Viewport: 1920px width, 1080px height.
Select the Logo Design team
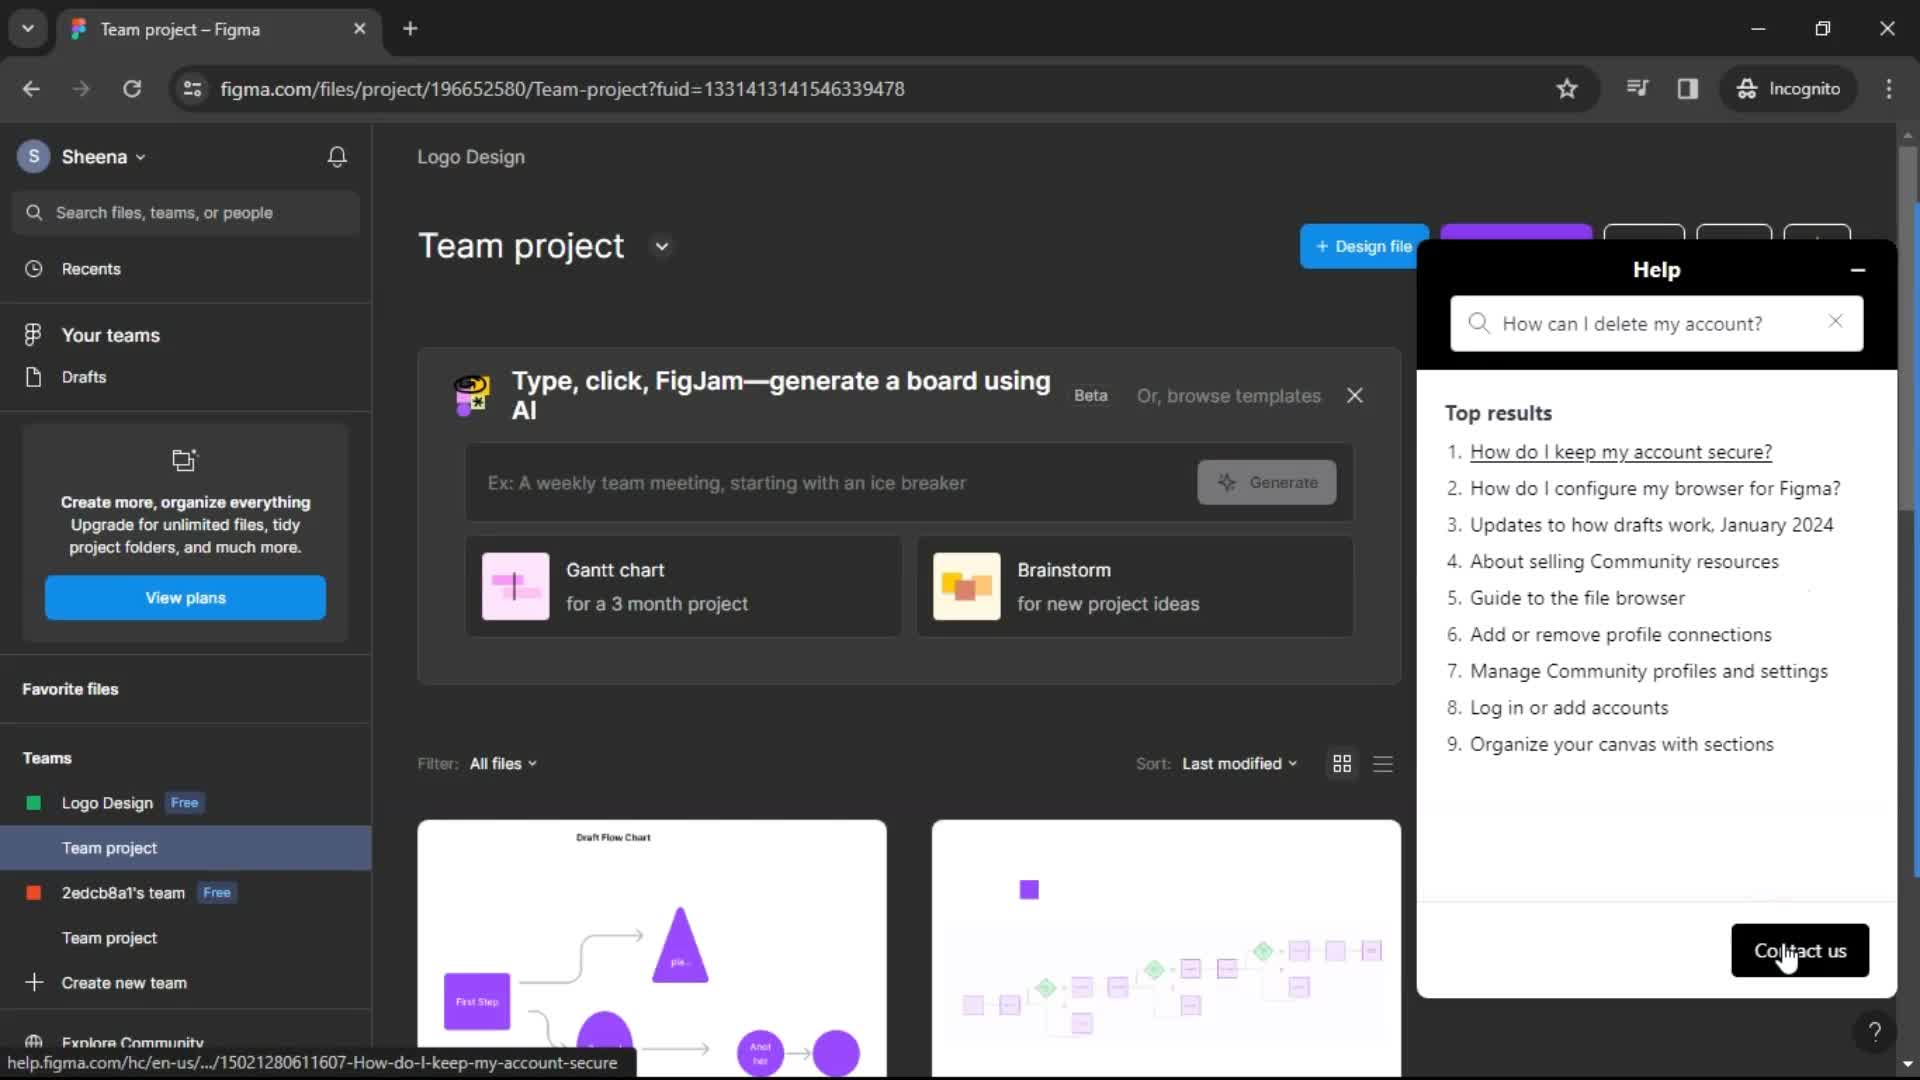[x=107, y=803]
